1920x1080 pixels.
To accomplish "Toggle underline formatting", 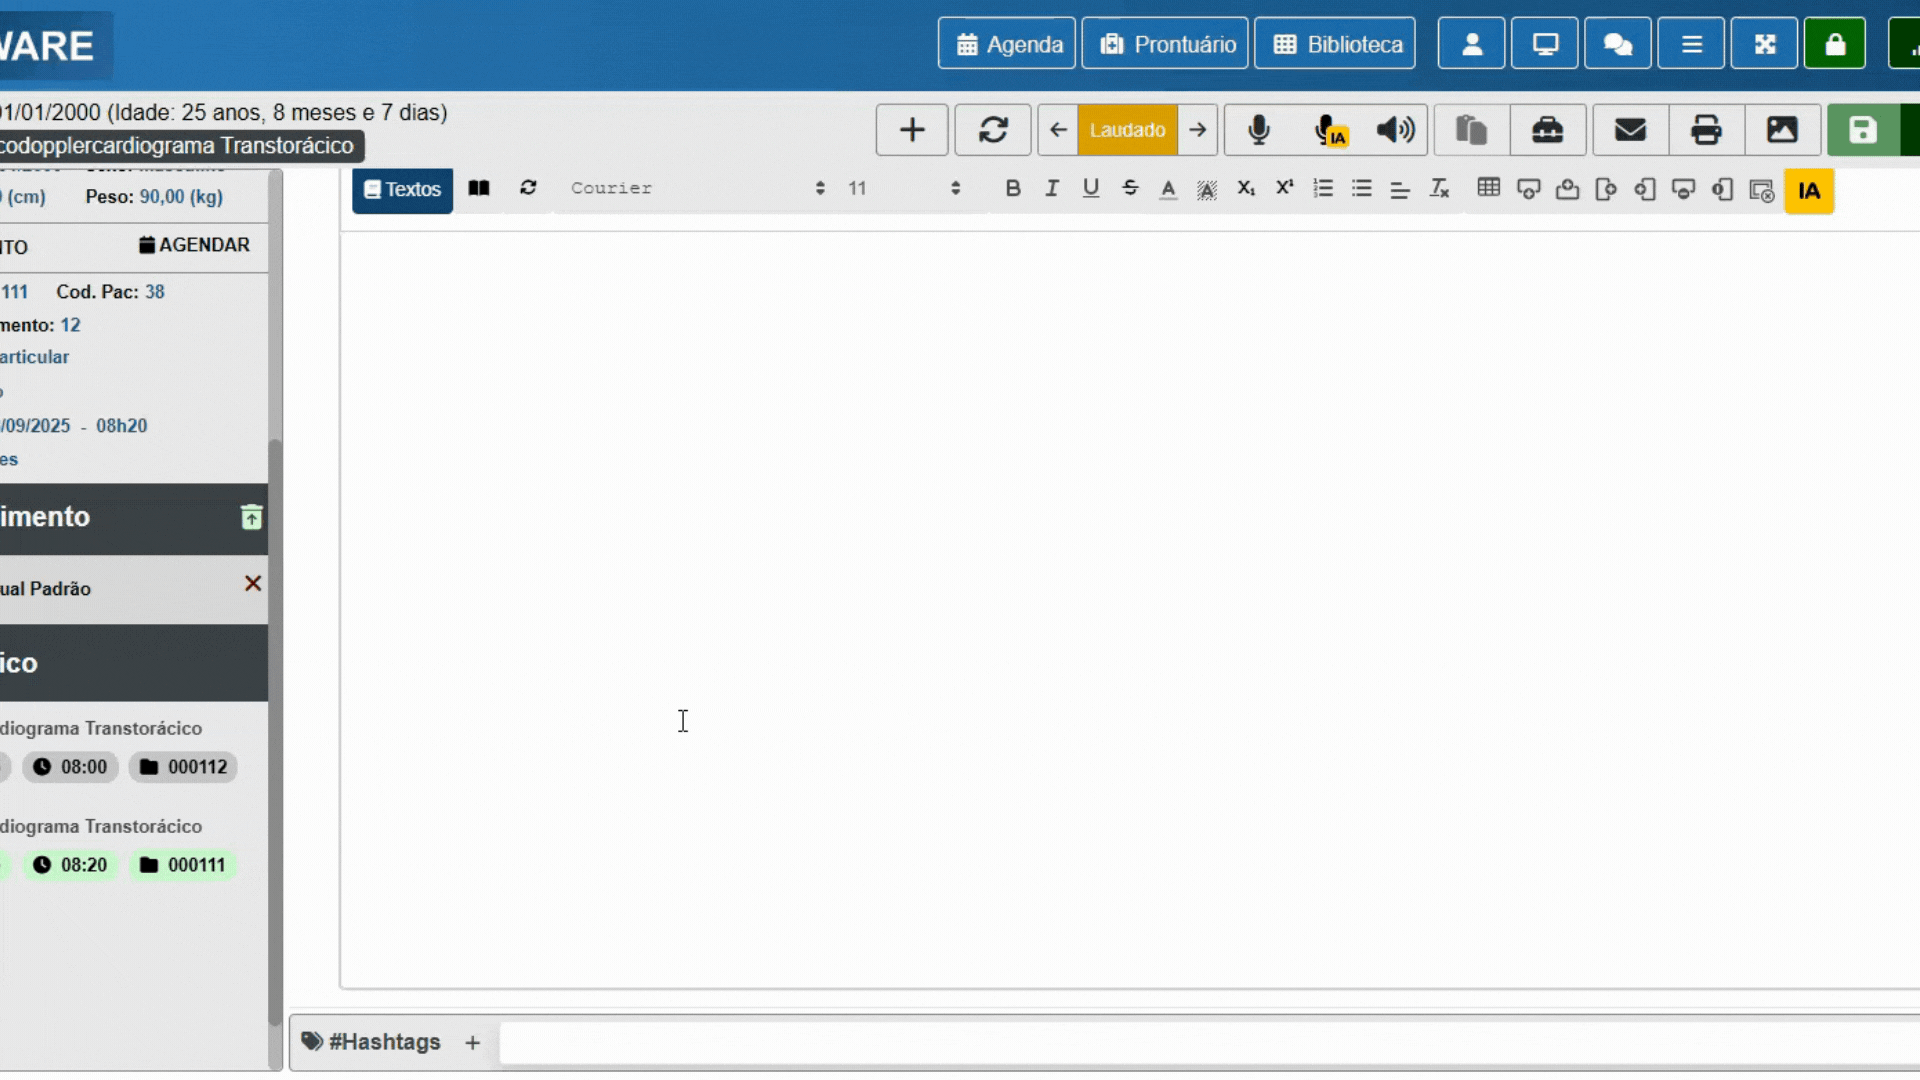I will coord(1090,188).
